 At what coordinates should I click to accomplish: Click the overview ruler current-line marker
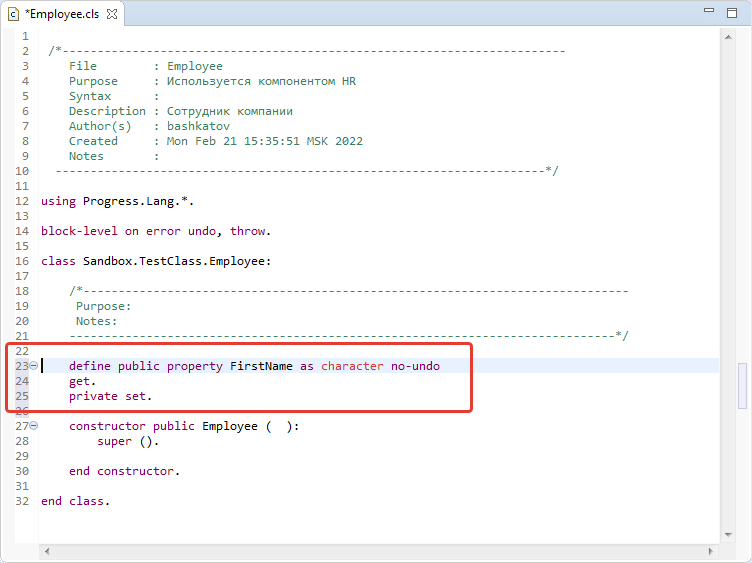pyautogui.click(x=742, y=386)
